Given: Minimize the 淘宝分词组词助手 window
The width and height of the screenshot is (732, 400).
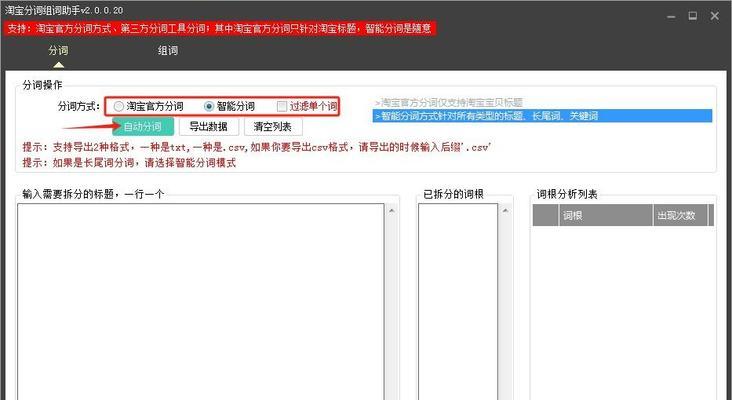Looking at the screenshot, I should click(671, 16).
